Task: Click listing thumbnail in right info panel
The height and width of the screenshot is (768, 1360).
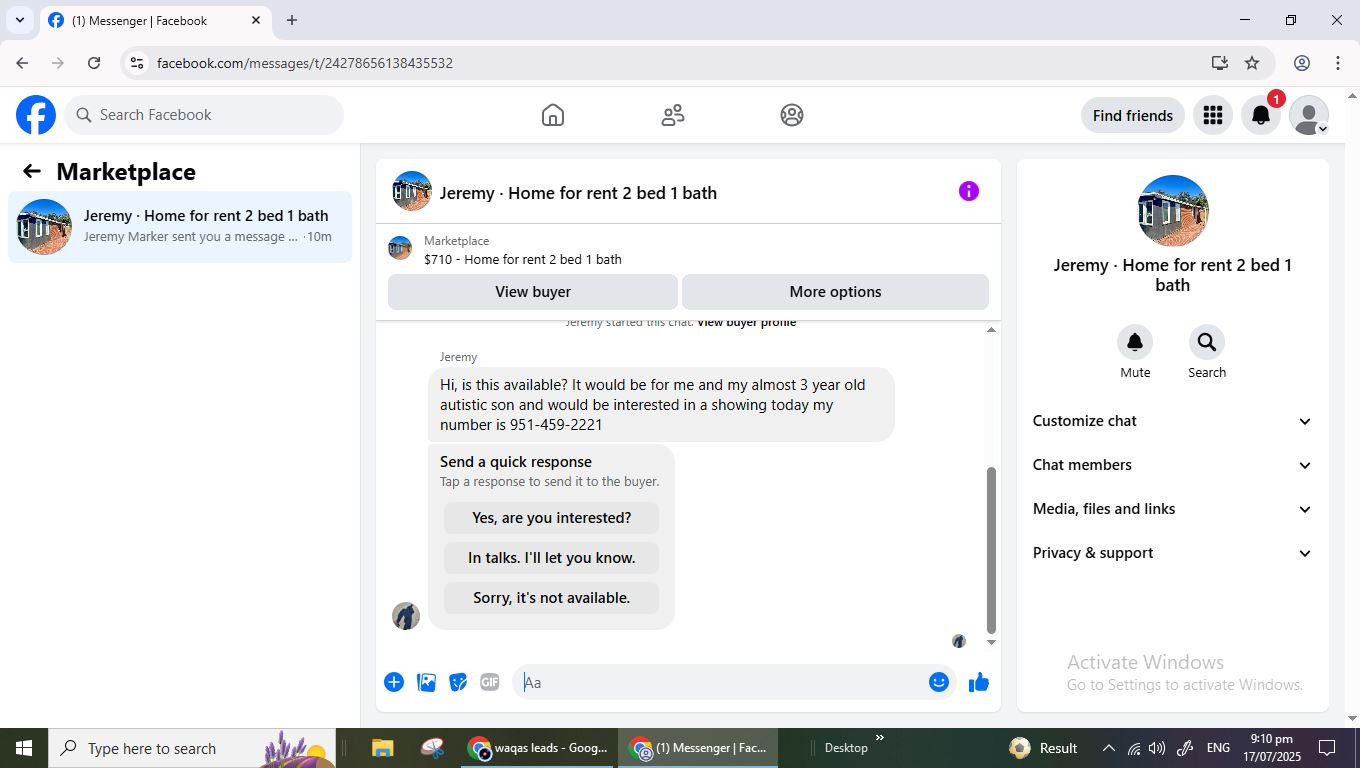Action: 1173,211
